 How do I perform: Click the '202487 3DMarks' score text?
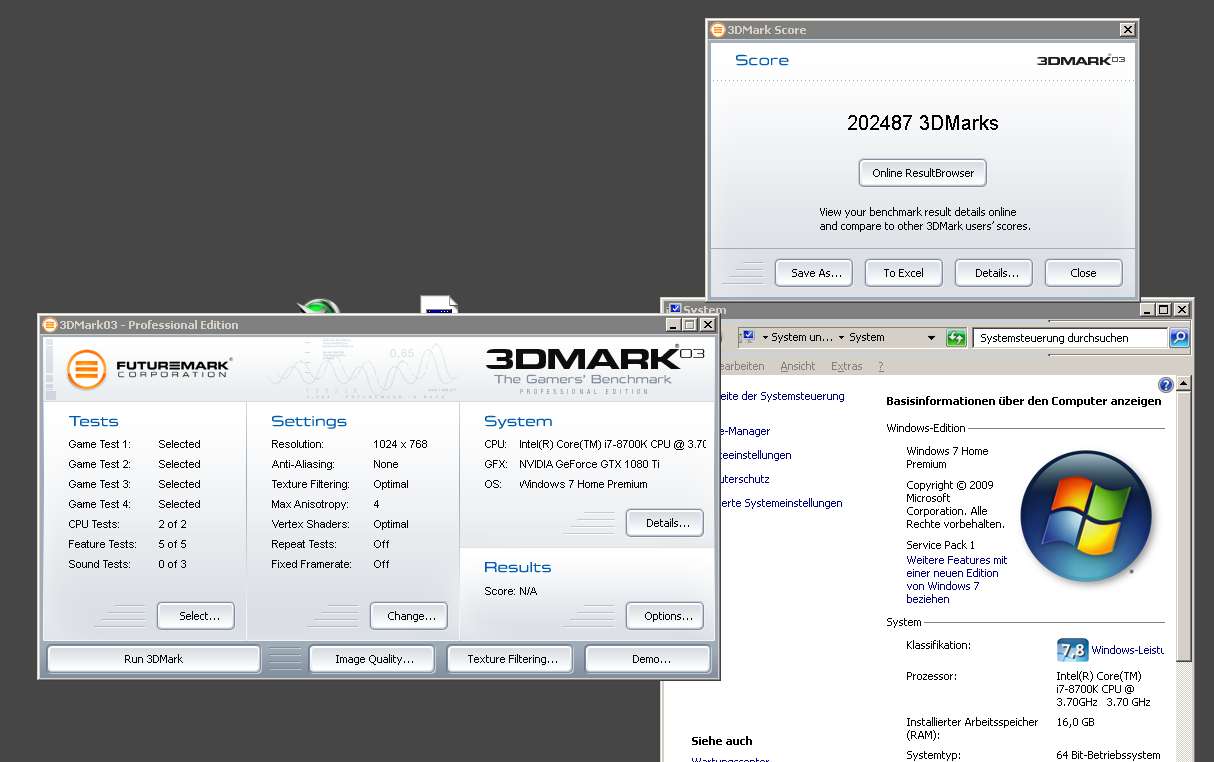923,123
